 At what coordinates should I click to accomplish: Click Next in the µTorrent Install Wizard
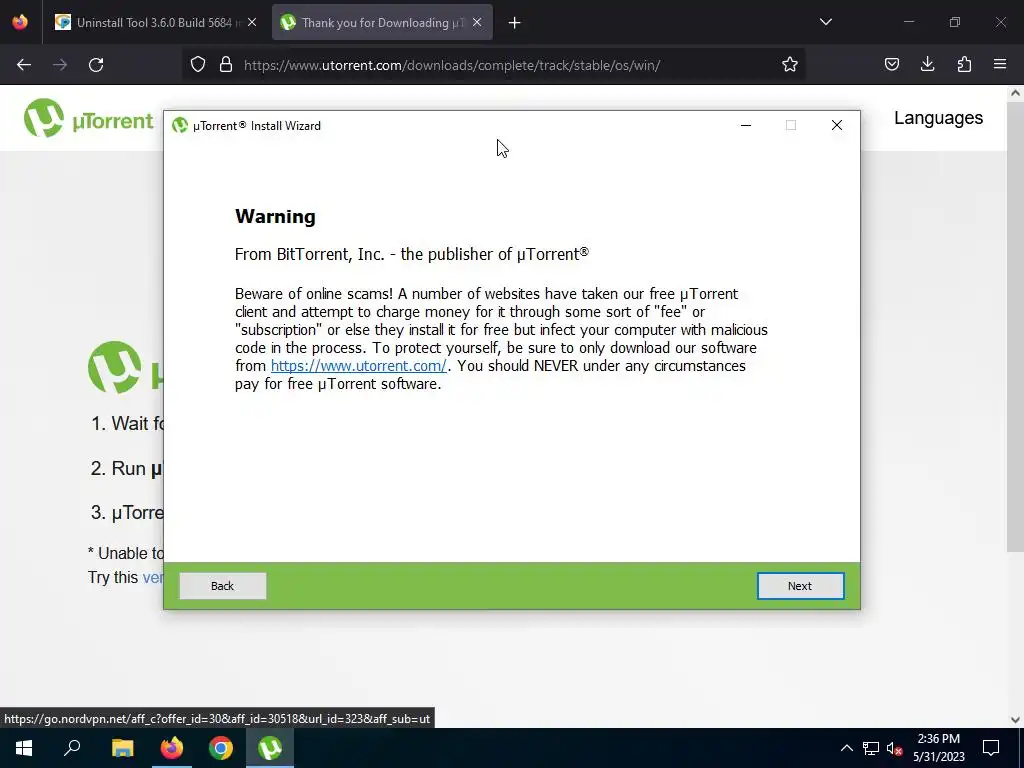pyautogui.click(x=800, y=586)
